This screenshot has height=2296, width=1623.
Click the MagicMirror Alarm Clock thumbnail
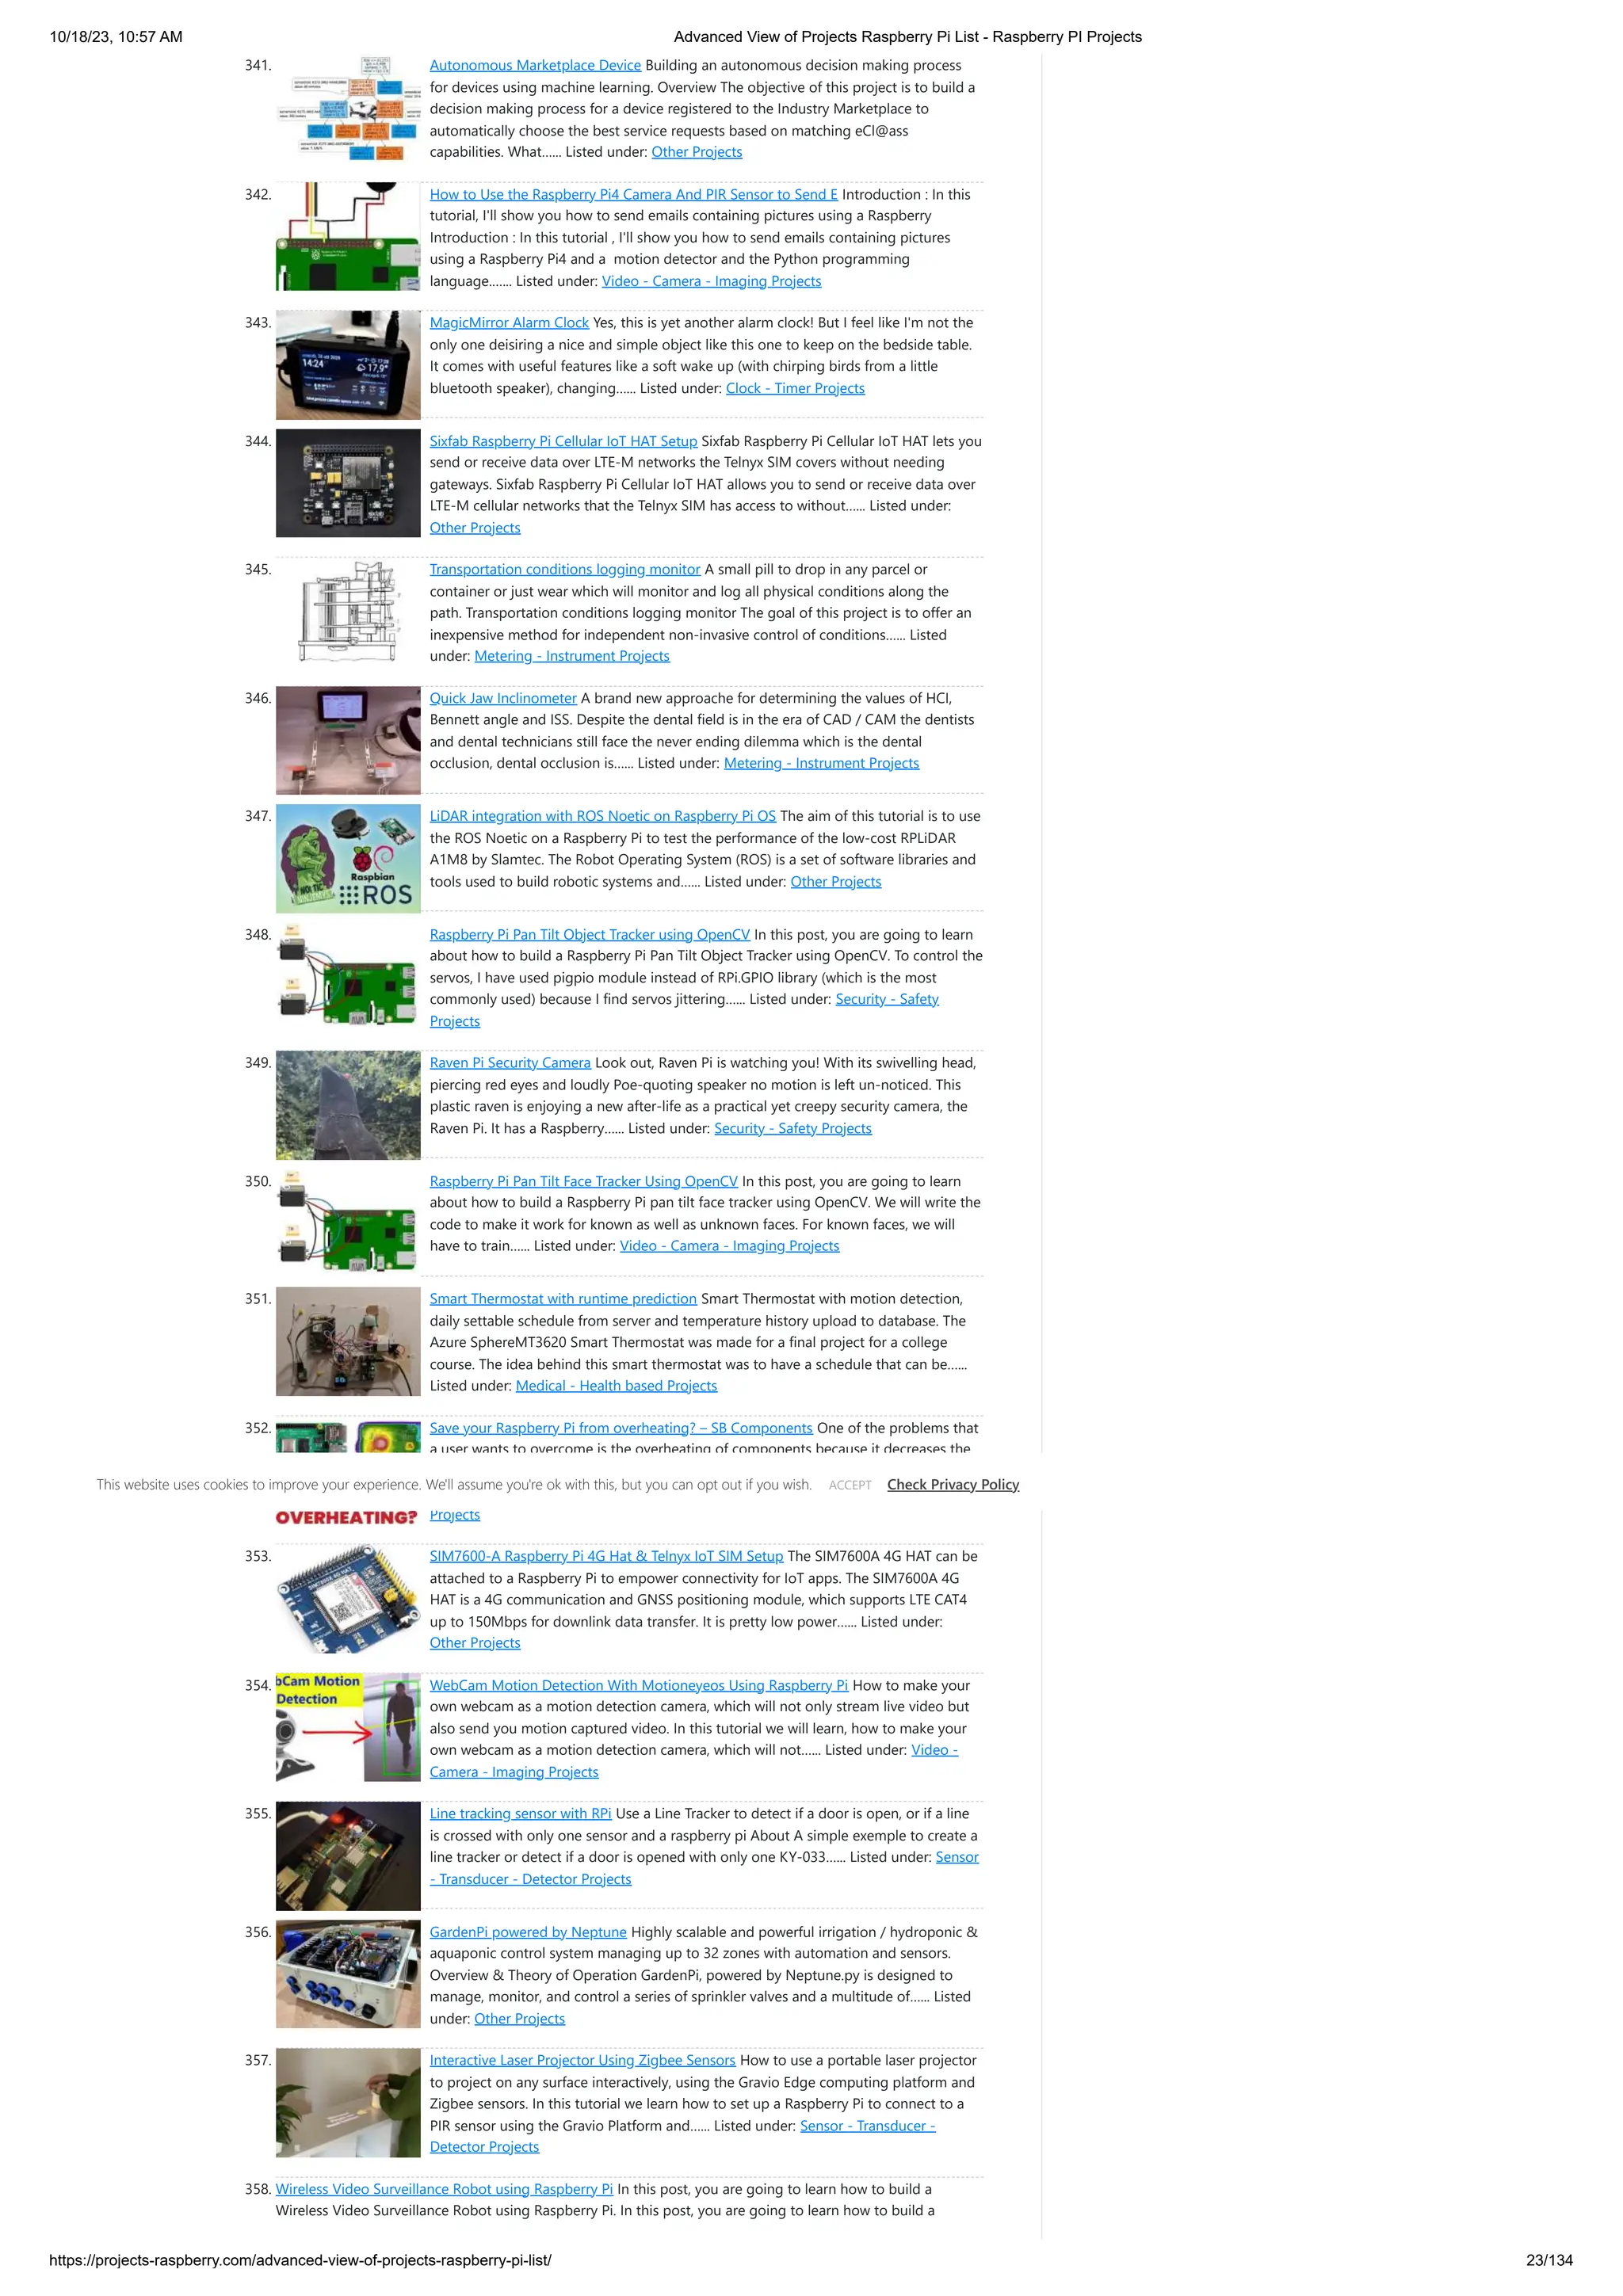tap(348, 365)
